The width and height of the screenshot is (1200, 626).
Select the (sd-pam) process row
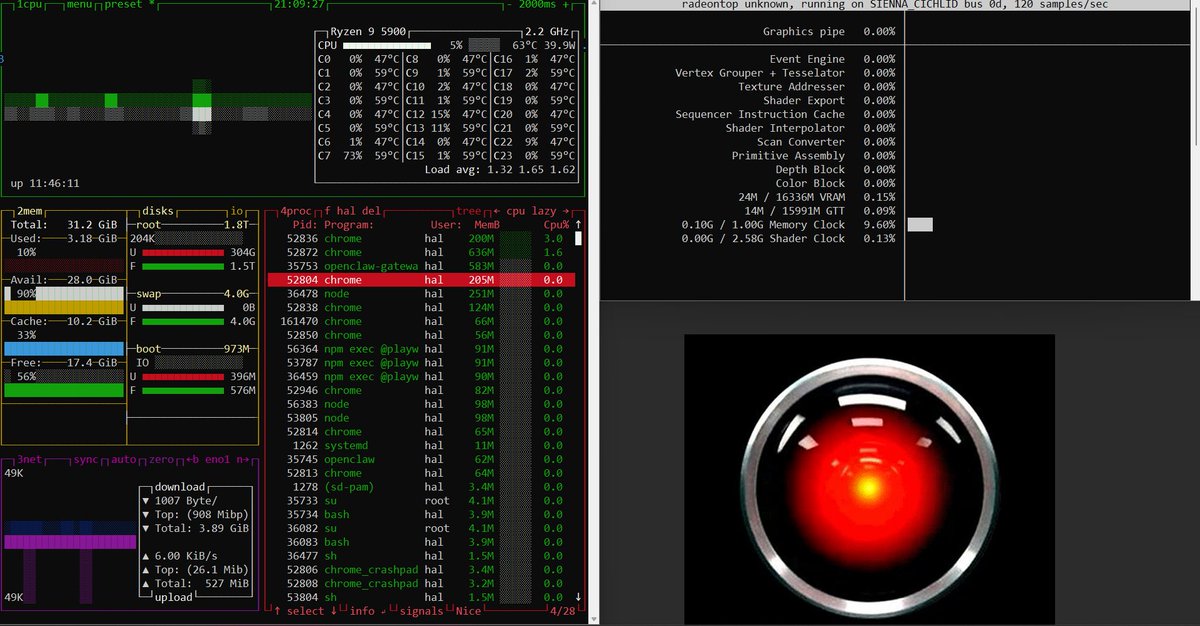pos(422,487)
